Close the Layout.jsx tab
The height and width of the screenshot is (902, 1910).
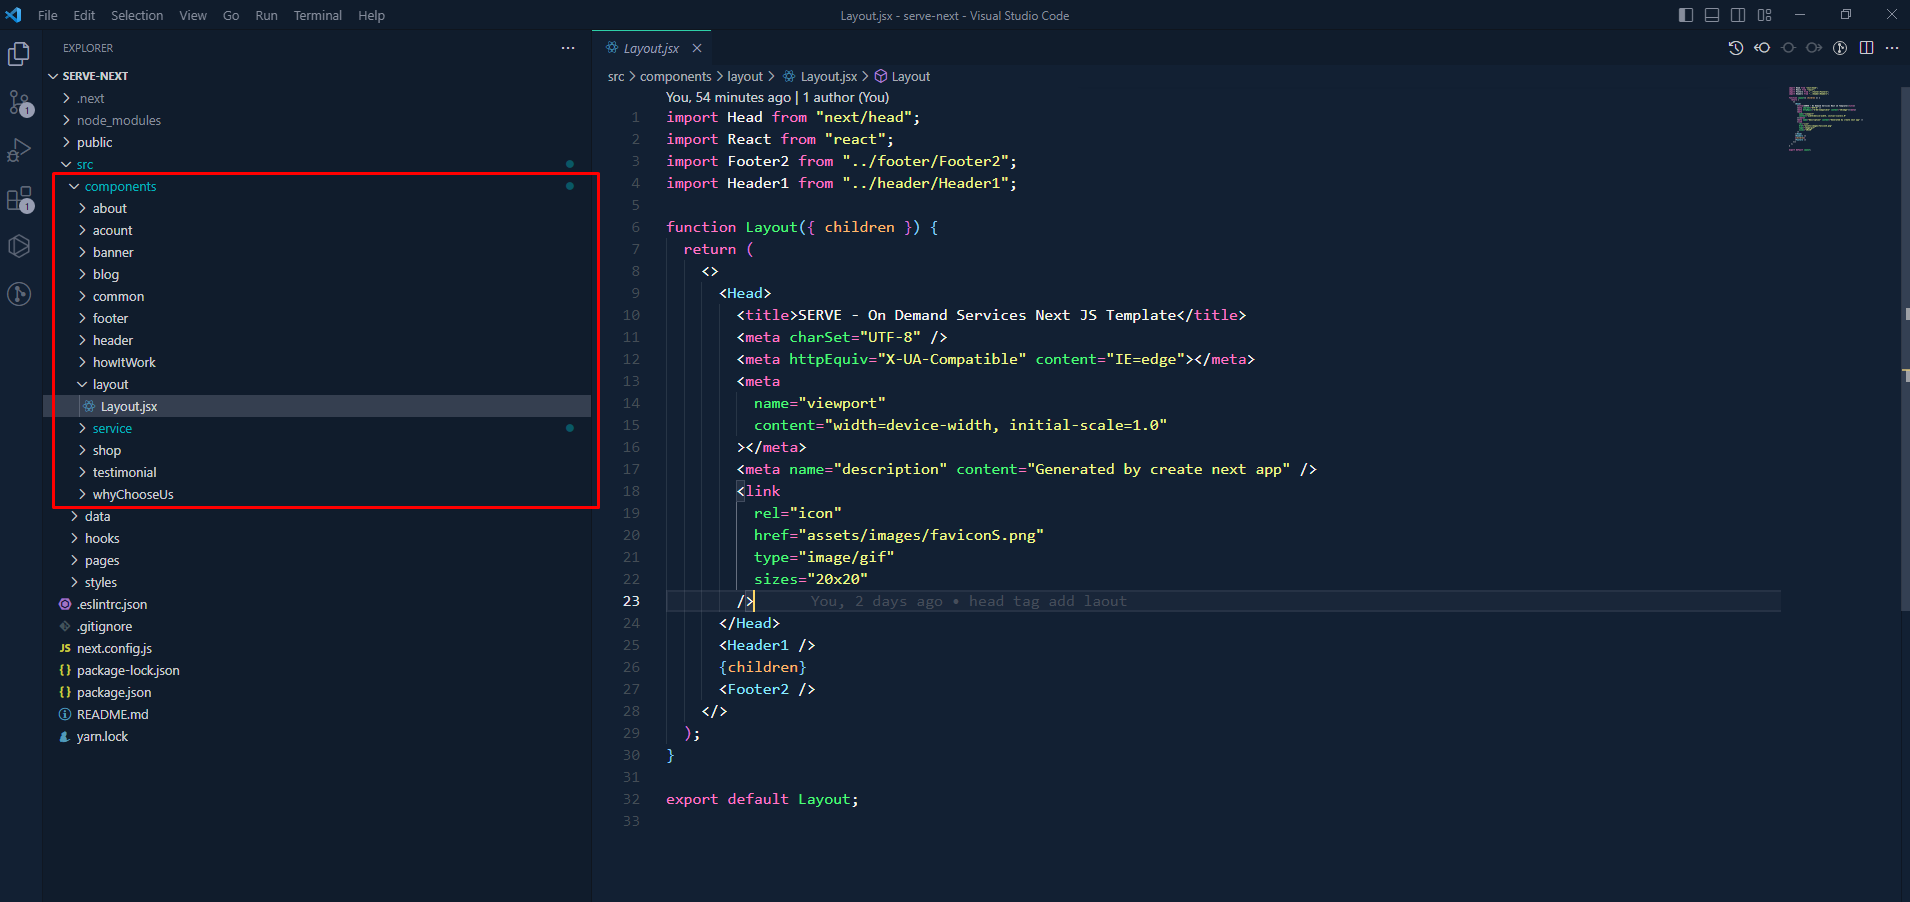coord(697,48)
